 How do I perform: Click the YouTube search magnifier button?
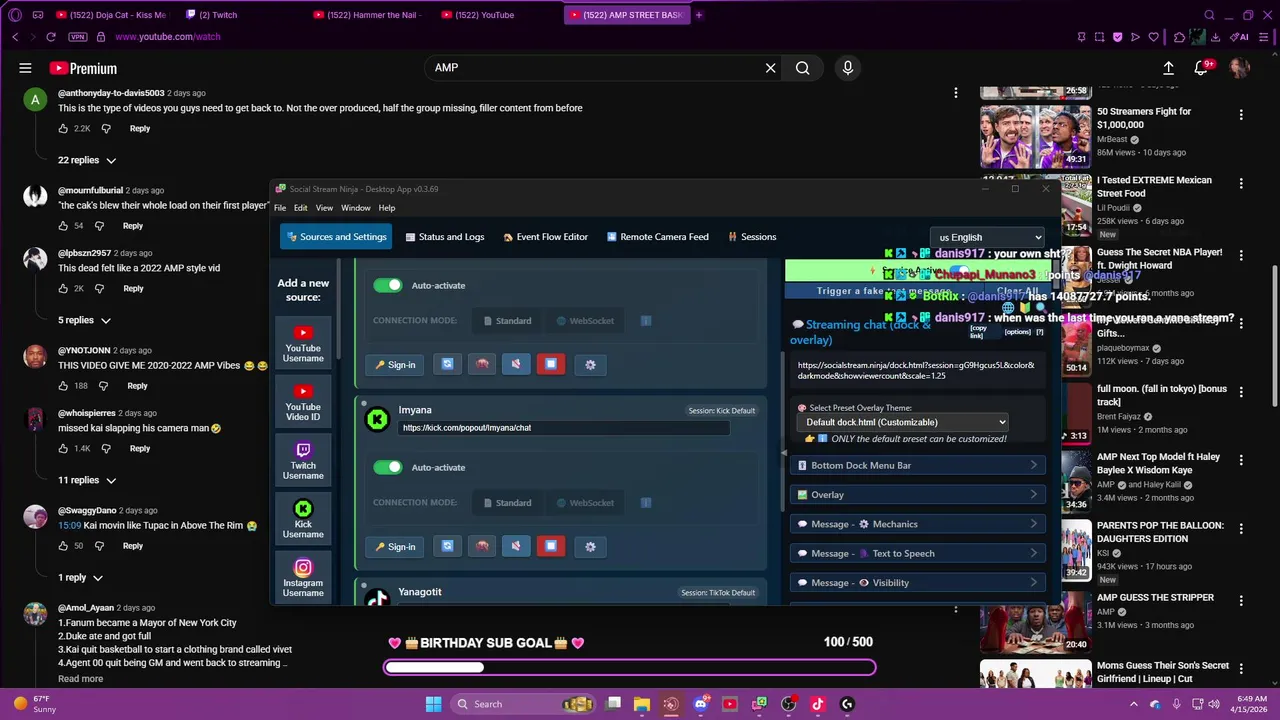coord(802,68)
